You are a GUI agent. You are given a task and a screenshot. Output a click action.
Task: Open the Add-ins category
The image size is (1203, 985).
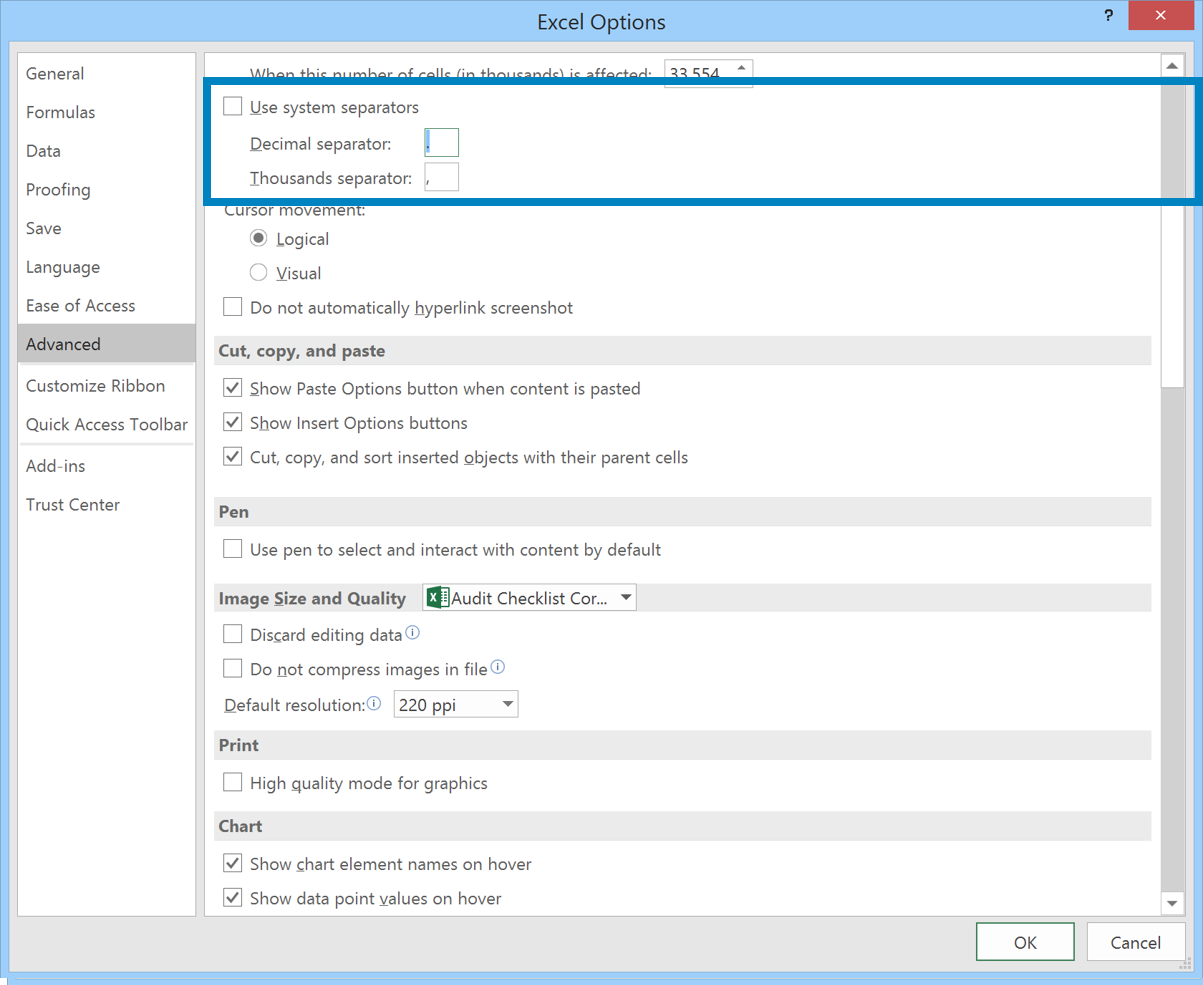click(106, 466)
